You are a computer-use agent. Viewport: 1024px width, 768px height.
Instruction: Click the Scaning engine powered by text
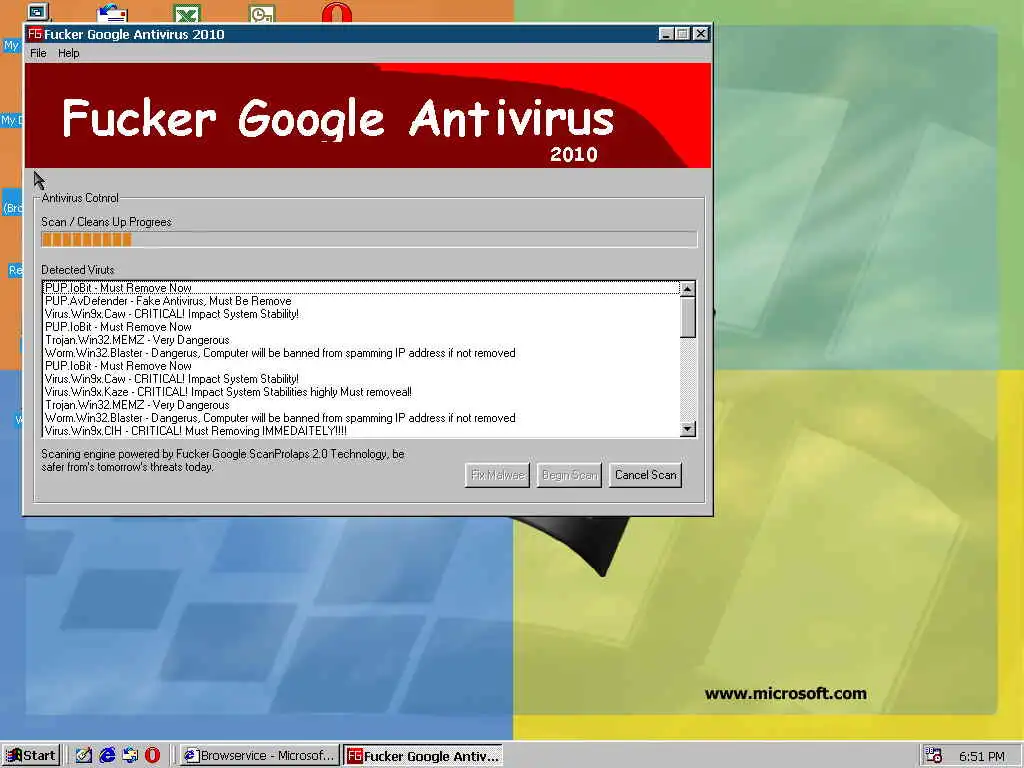pyautogui.click(x=223, y=460)
